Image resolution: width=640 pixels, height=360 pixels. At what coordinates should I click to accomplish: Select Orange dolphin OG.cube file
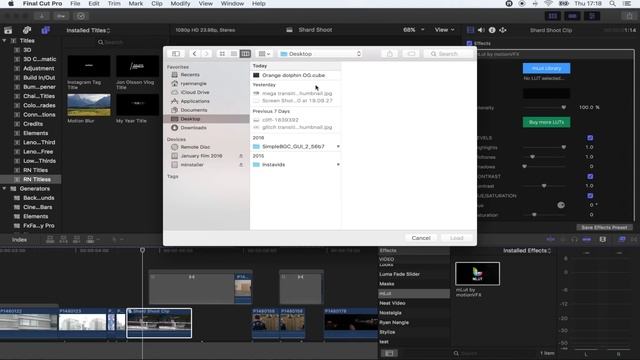(296, 75)
